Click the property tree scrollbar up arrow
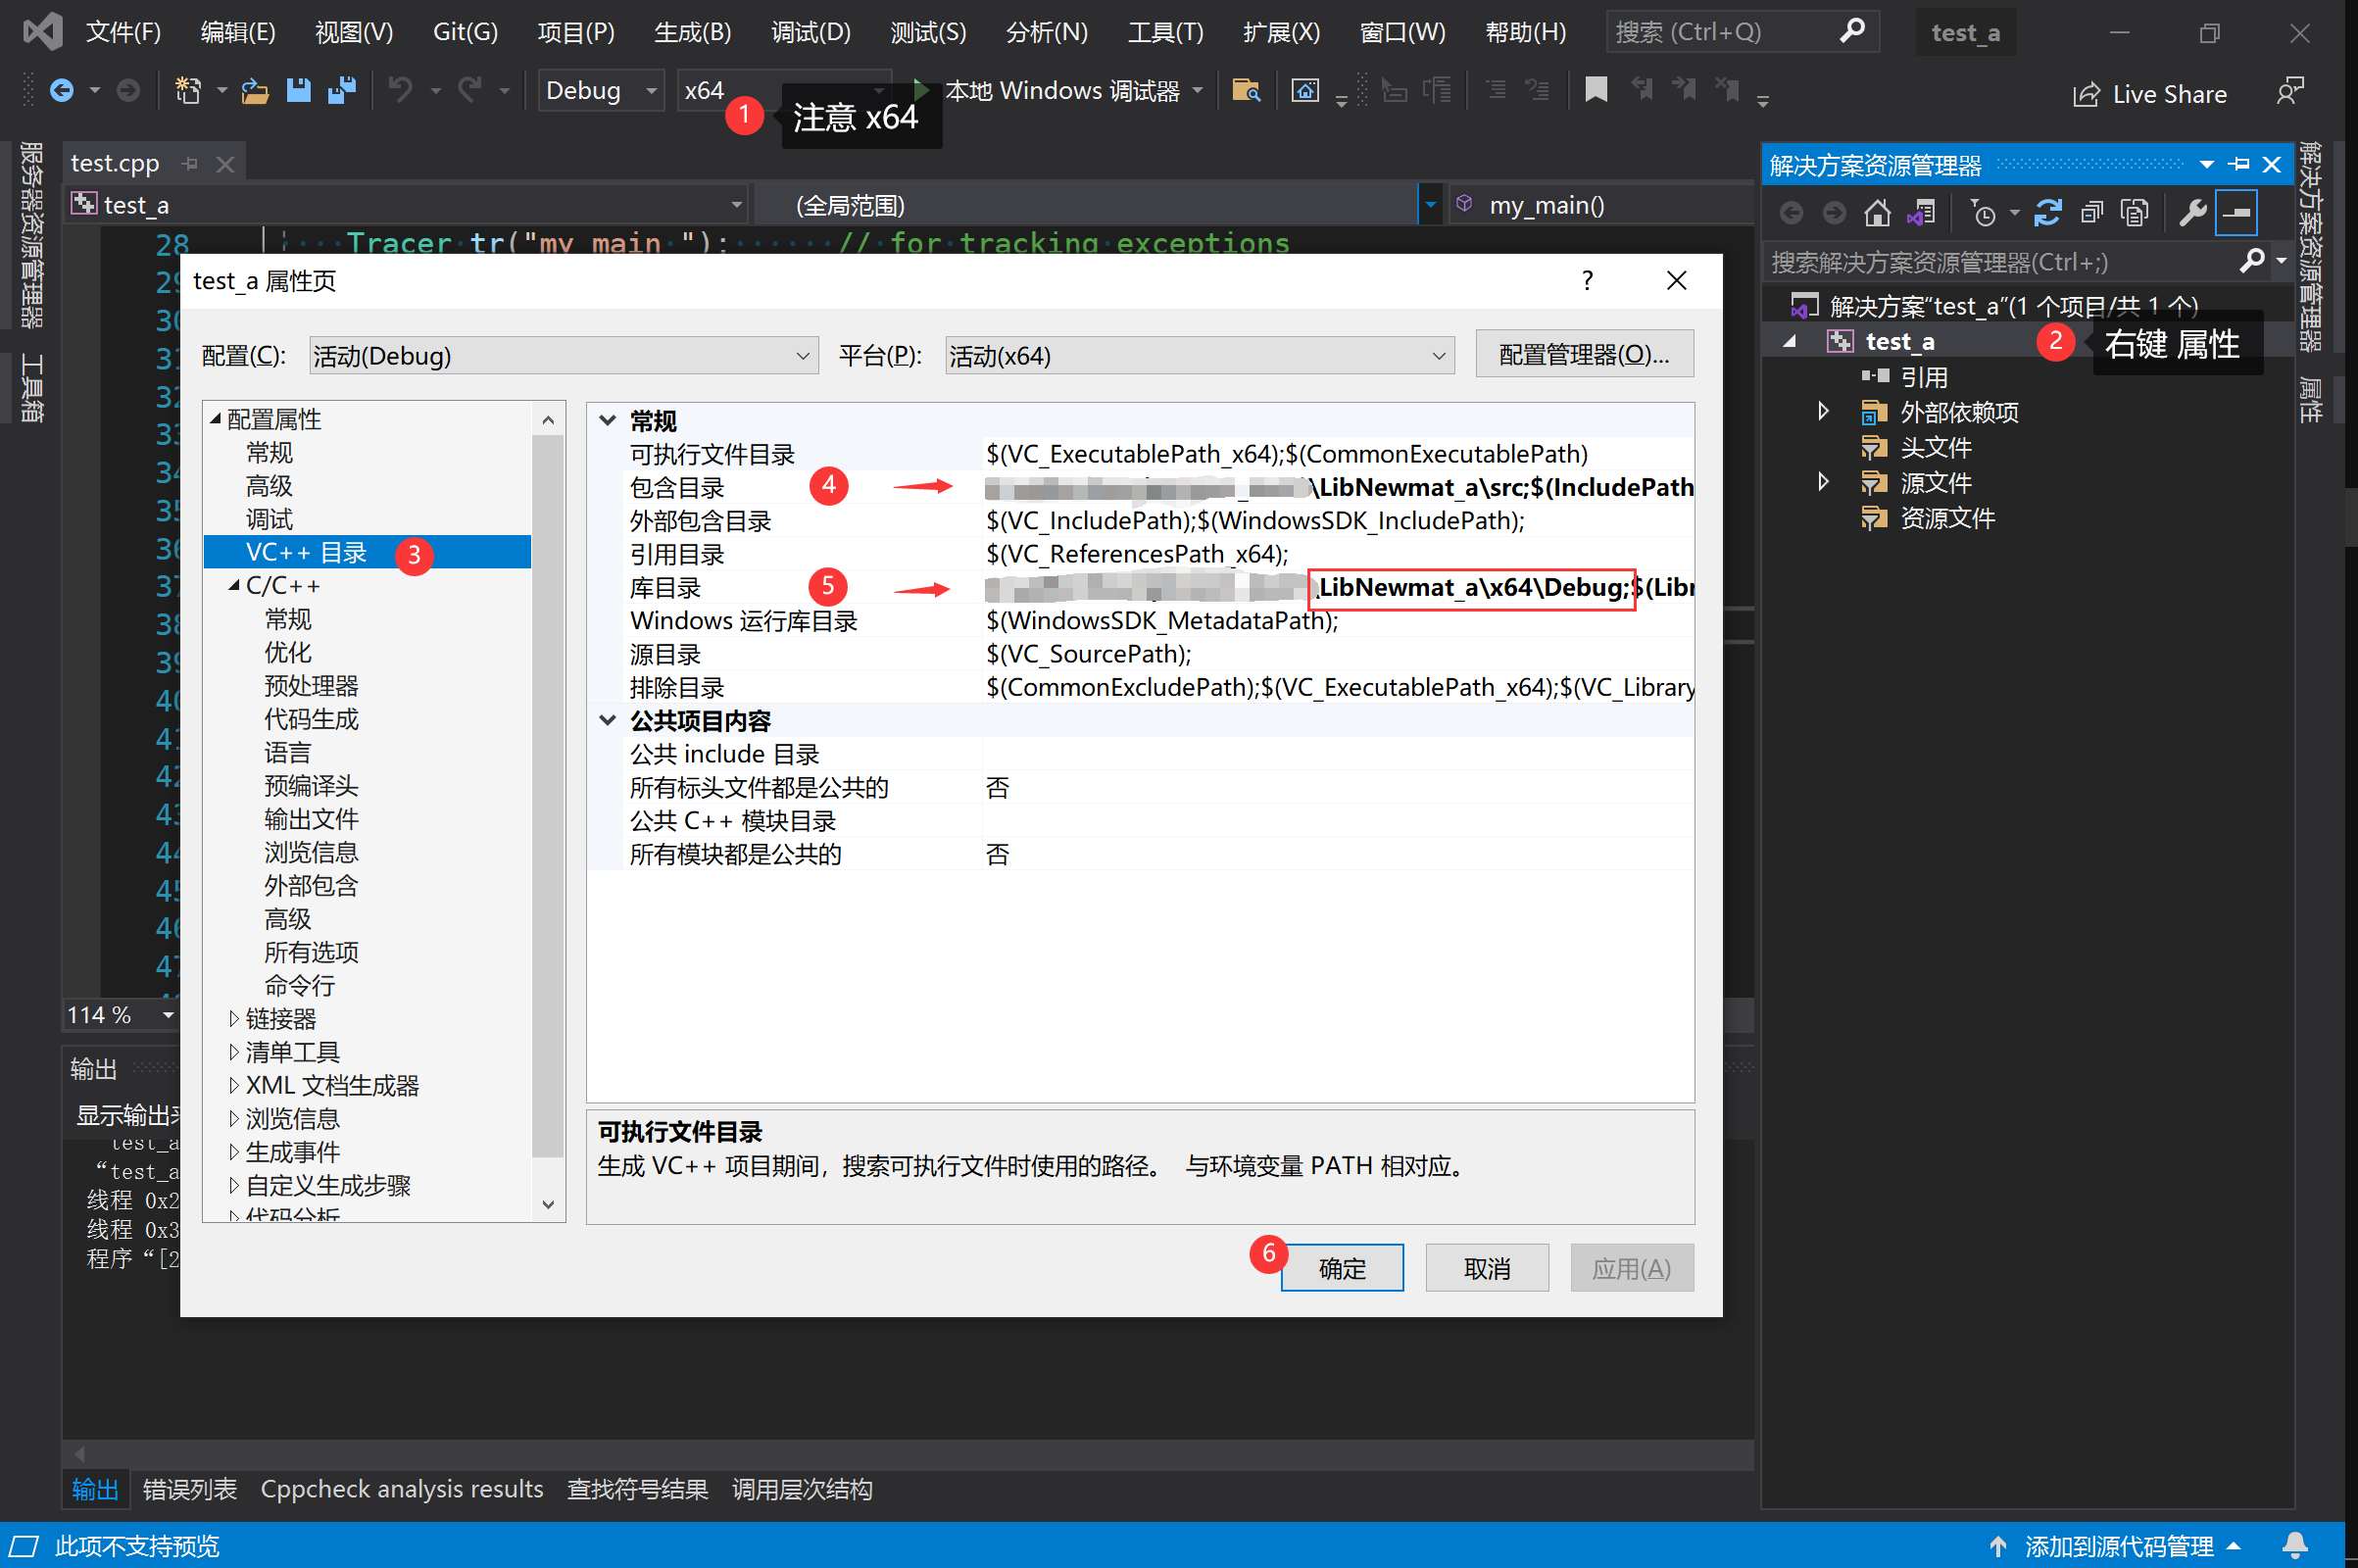The image size is (2358, 1568). [x=548, y=420]
